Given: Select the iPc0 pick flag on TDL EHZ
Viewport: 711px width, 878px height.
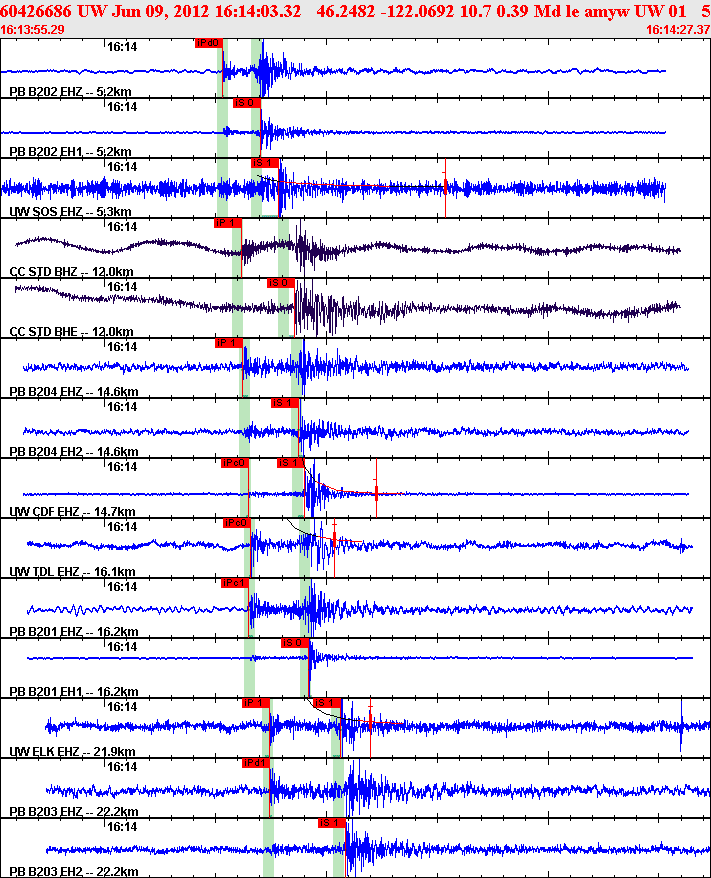Looking at the screenshot, I should pos(236,523).
